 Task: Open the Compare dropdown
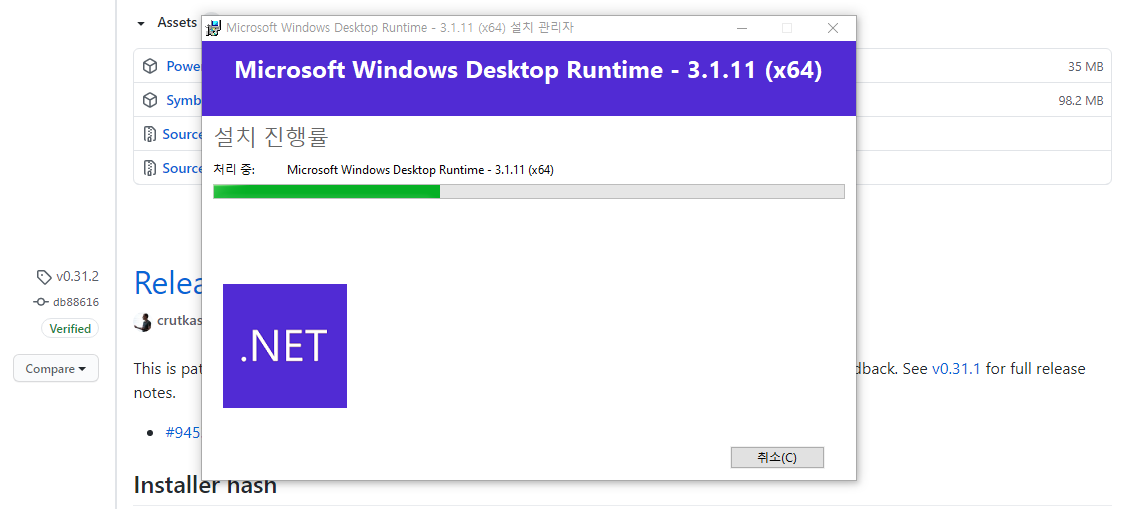coord(56,368)
